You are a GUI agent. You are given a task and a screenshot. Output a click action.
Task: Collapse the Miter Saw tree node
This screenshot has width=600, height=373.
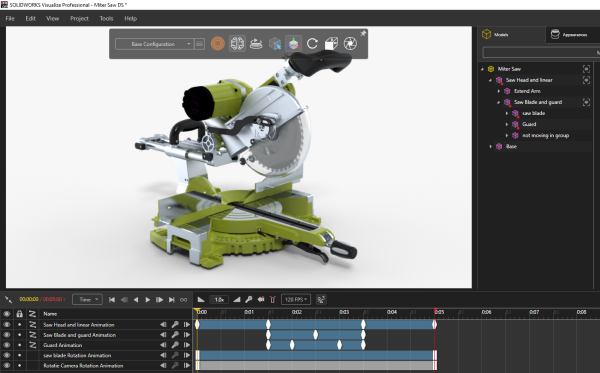coord(482,69)
